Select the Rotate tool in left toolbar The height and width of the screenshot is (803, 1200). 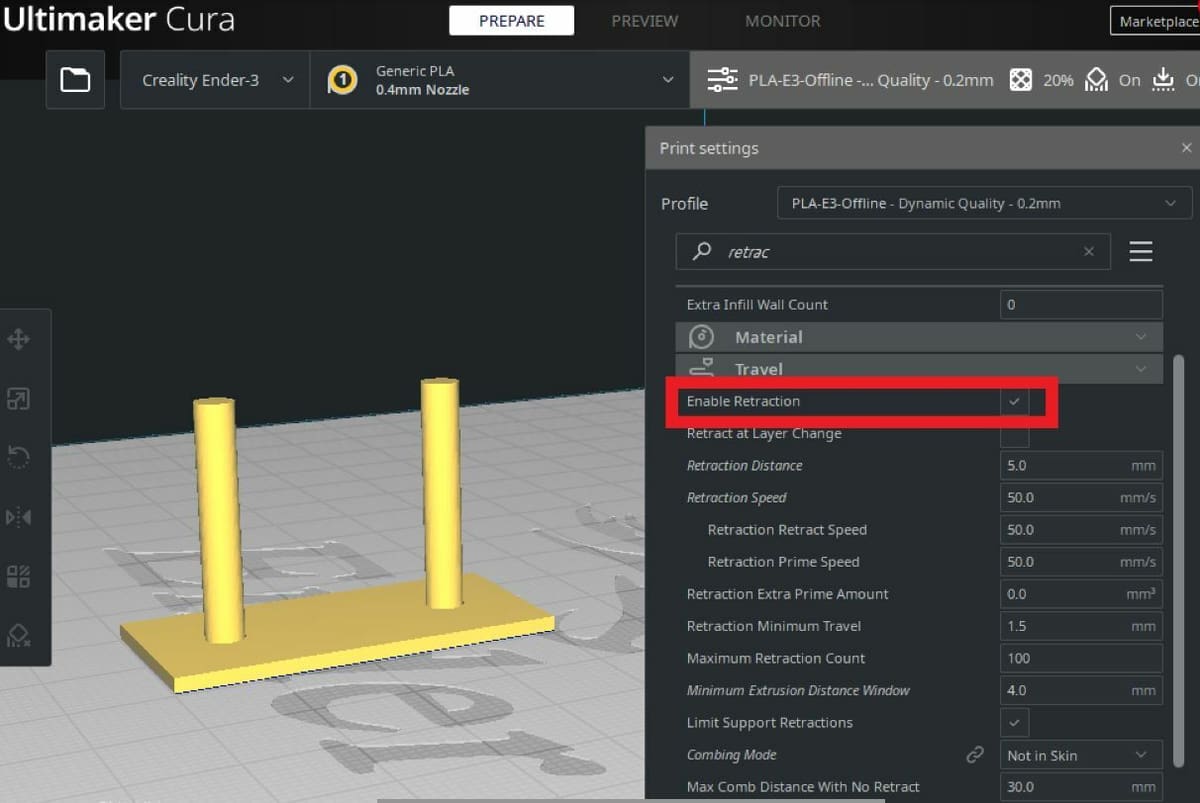point(19,458)
